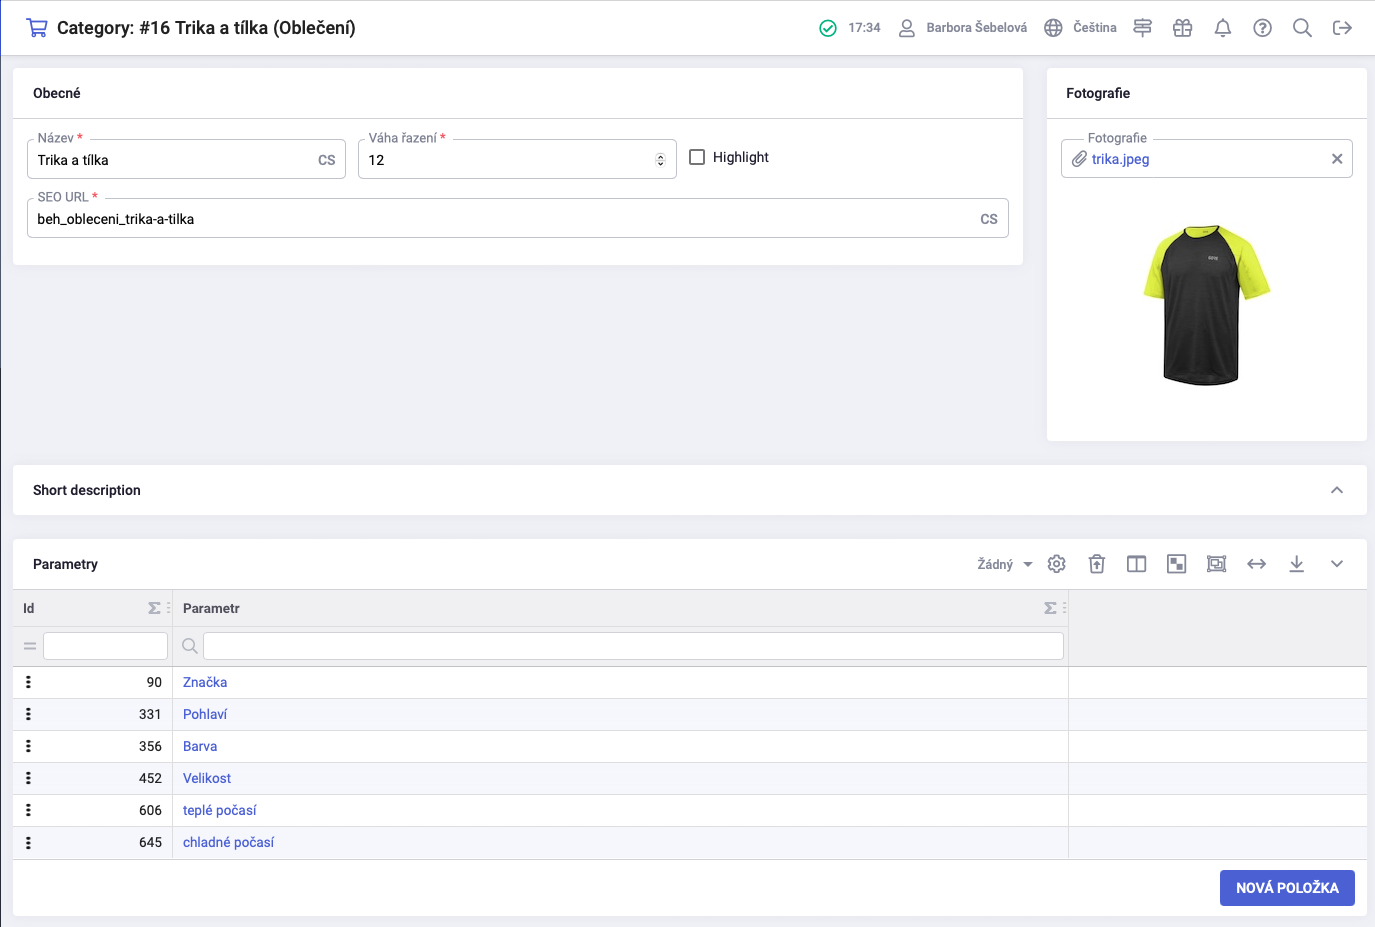Screen dimensions: 1375x927
Task: Enable the Highlight checkbox
Action: click(x=697, y=157)
